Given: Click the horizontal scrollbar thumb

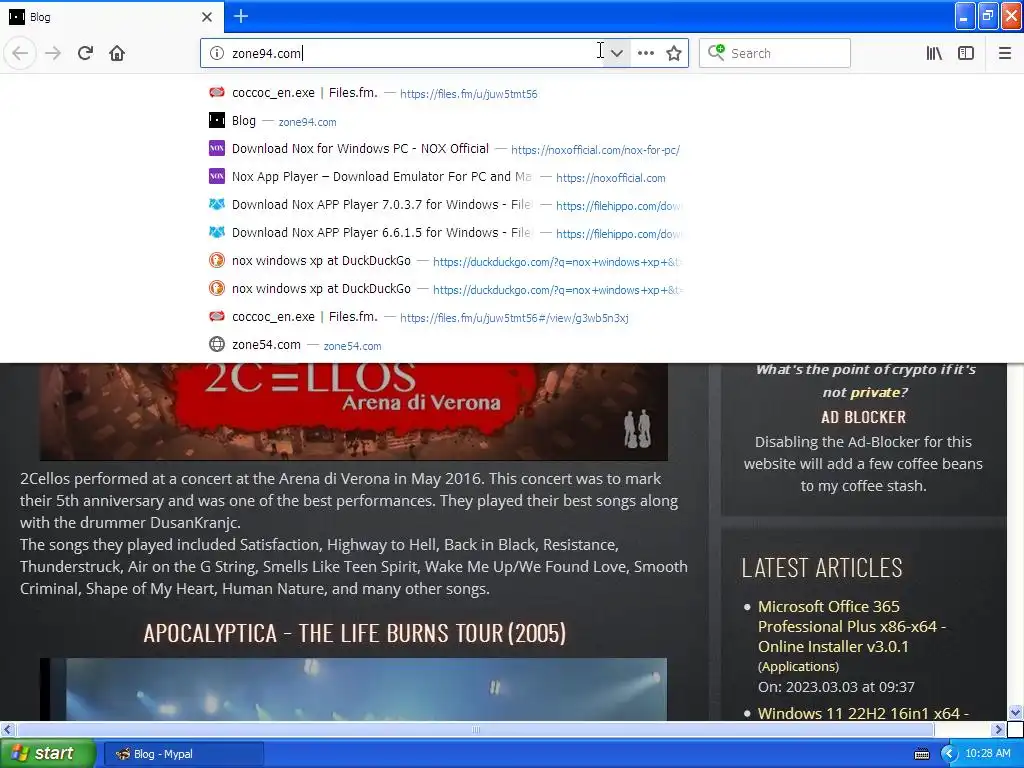Looking at the screenshot, I should tap(475, 729).
